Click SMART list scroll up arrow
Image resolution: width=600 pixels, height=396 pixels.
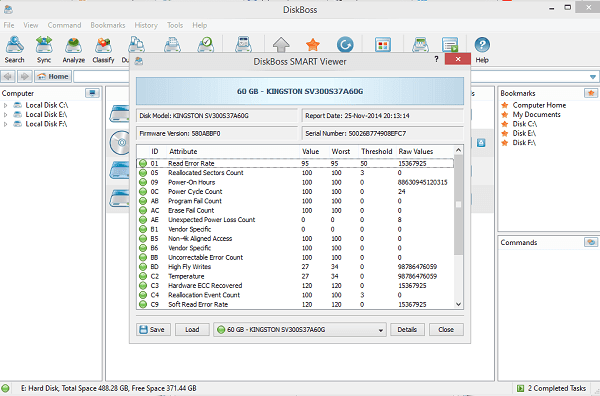(x=458, y=150)
